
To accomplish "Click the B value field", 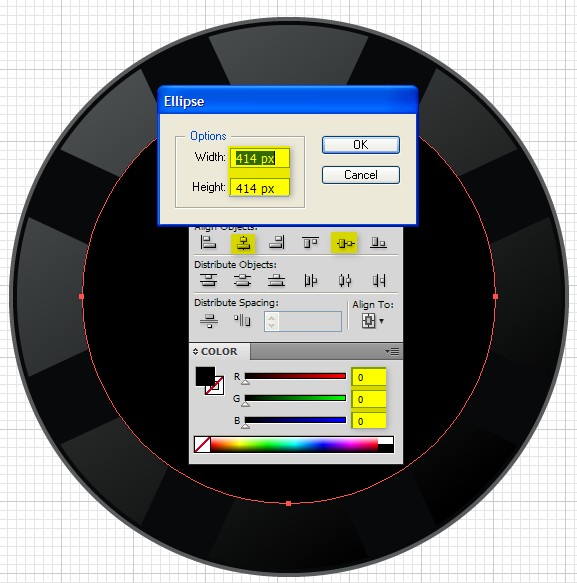I will coord(369,421).
